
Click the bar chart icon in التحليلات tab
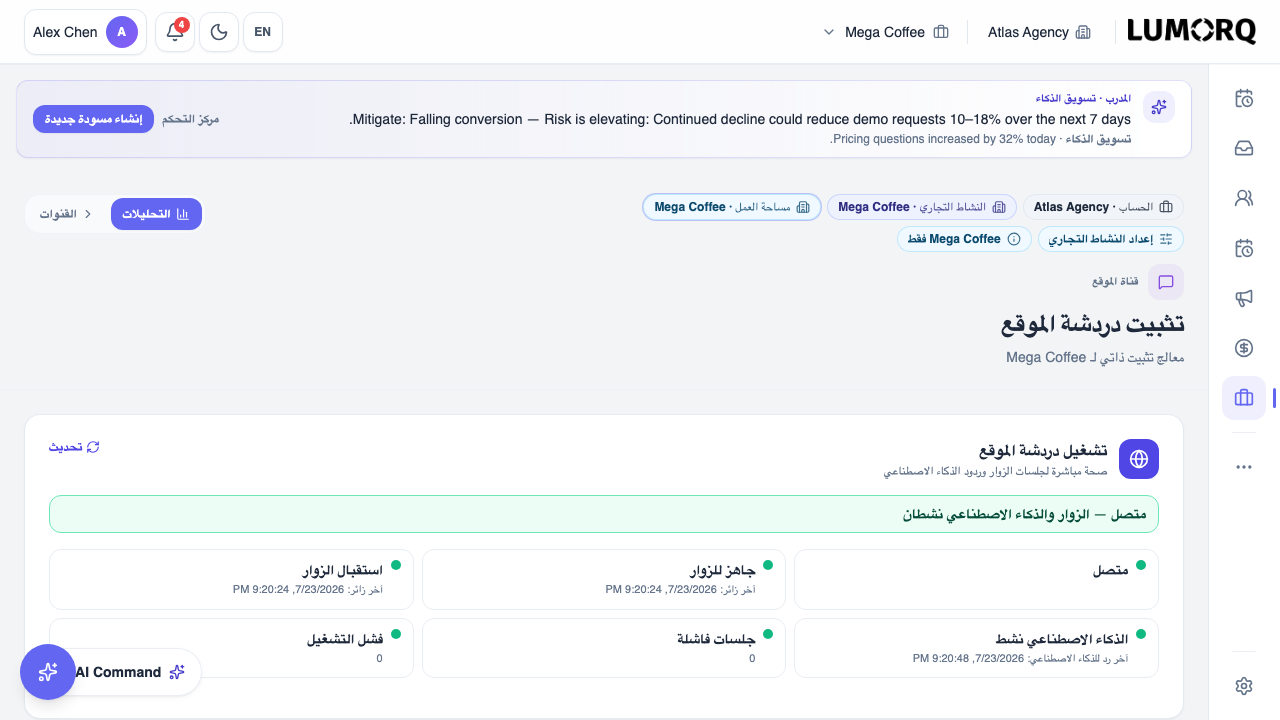click(182, 214)
